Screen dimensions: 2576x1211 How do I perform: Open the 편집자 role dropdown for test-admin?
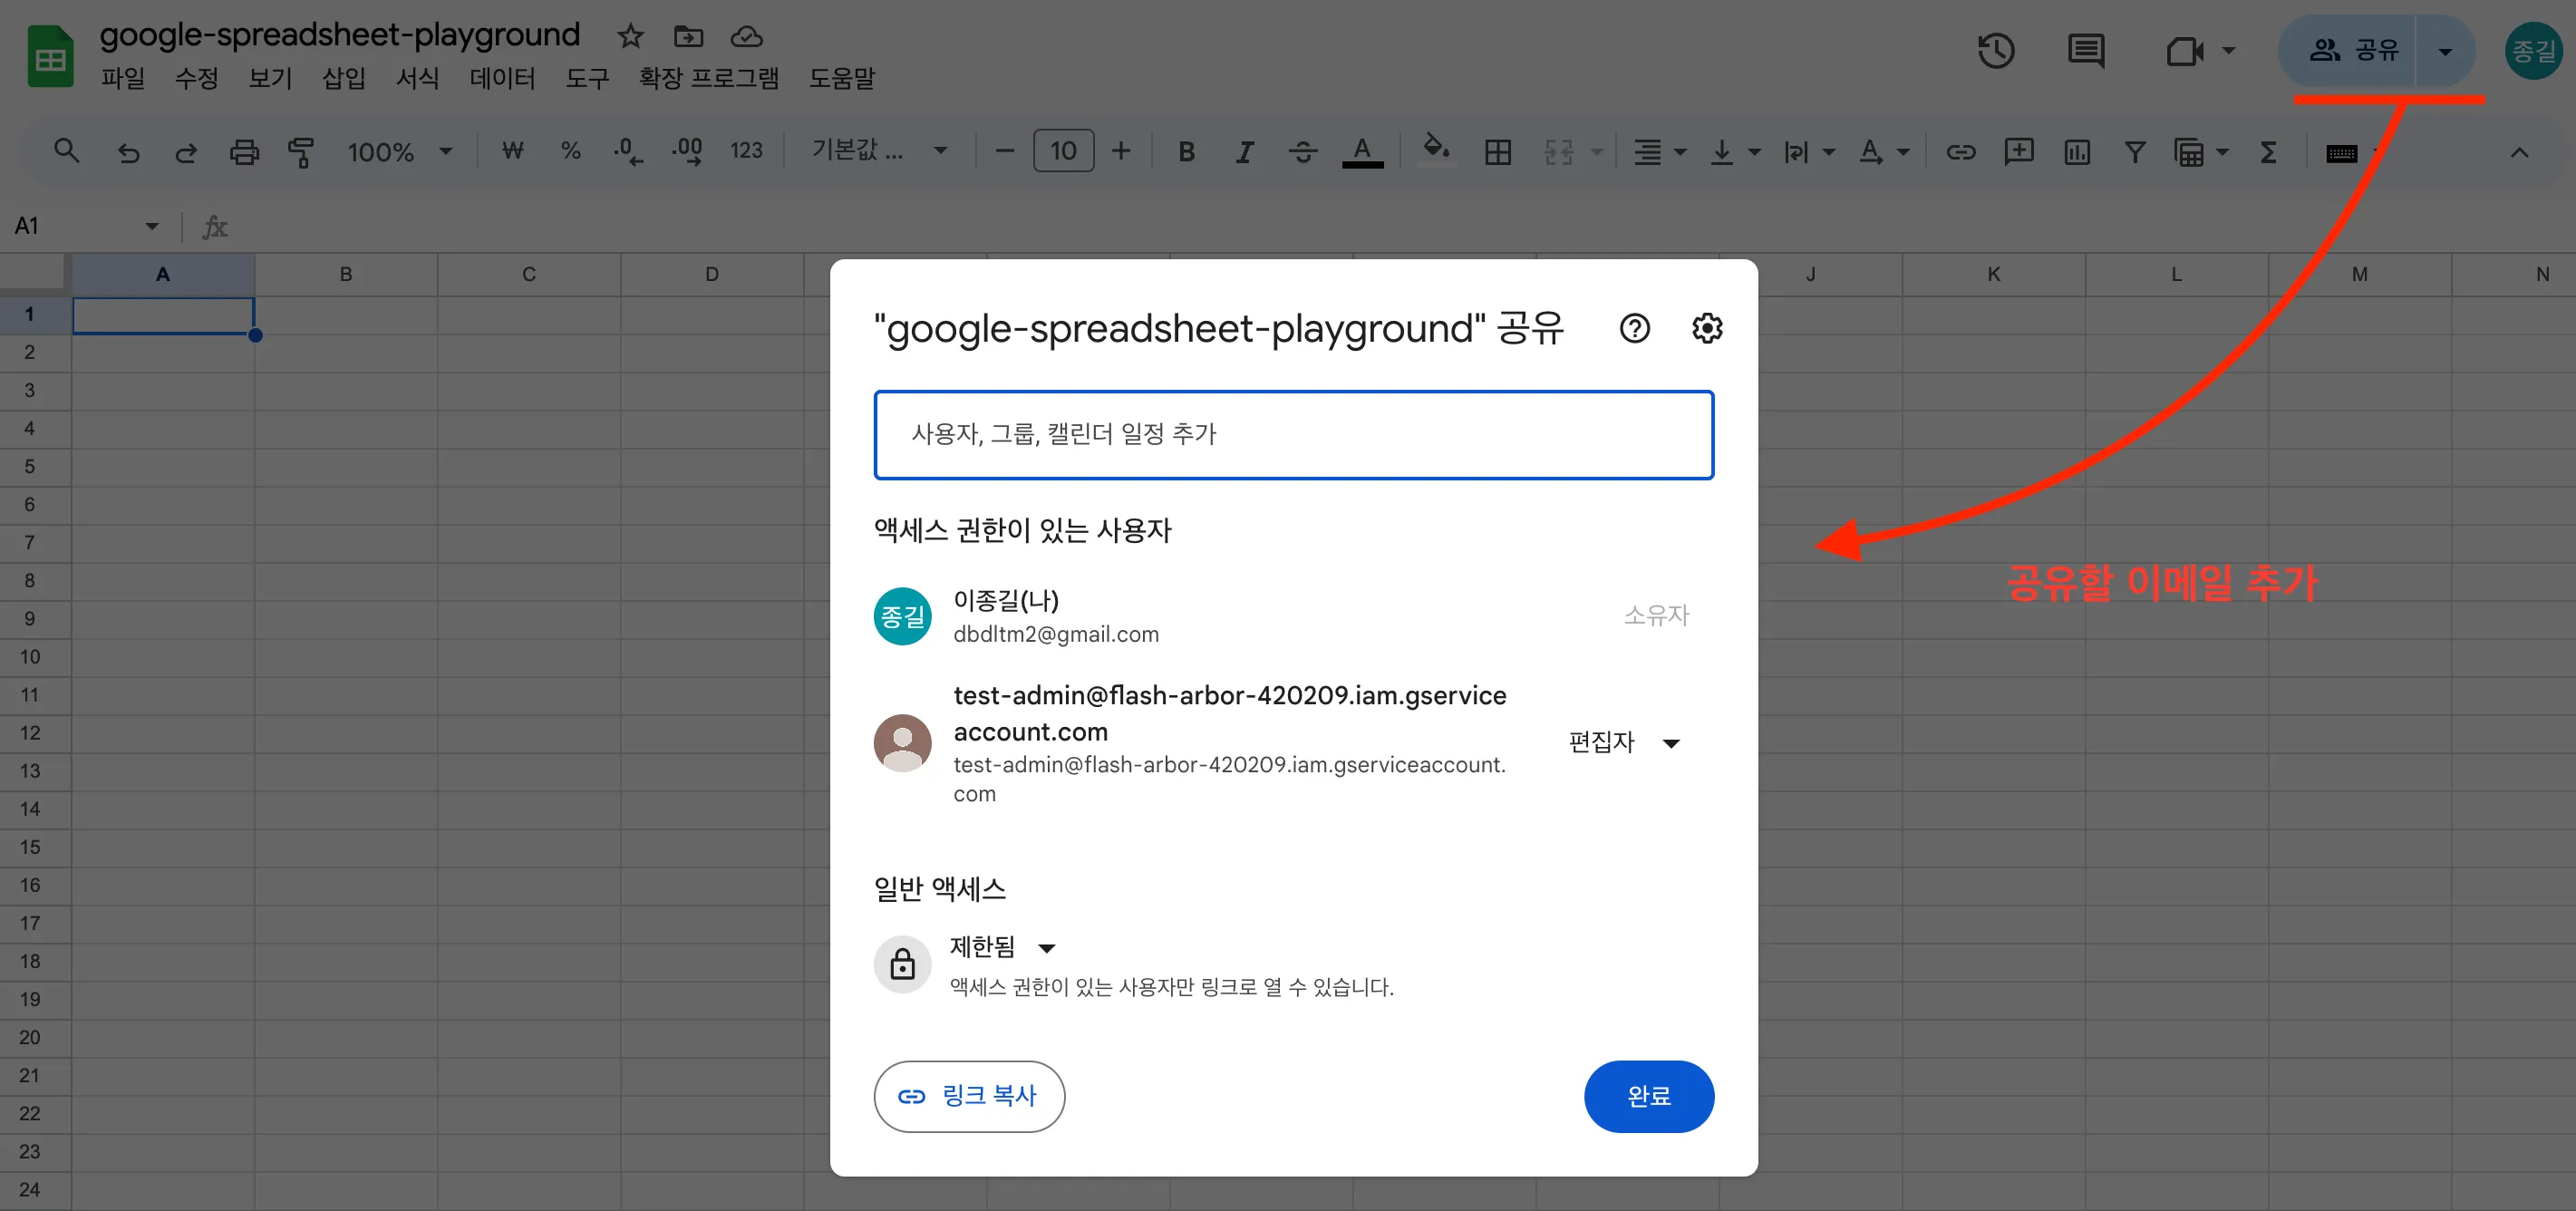(1625, 742)
